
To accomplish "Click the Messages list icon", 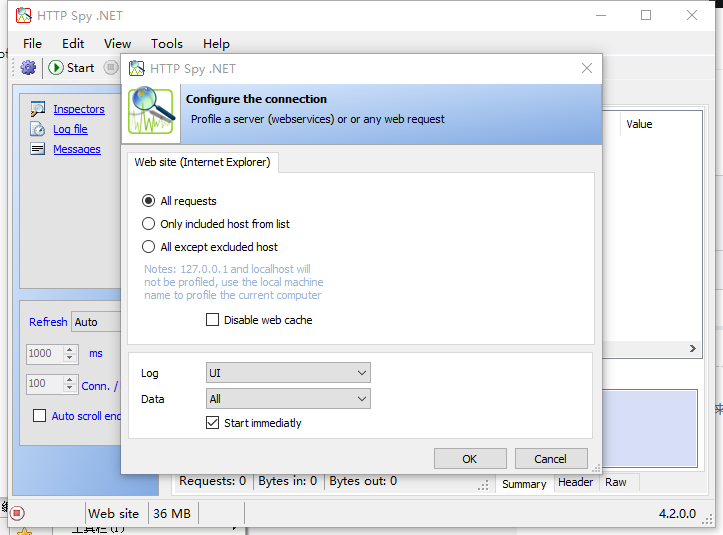I will (x=38, y=149).
